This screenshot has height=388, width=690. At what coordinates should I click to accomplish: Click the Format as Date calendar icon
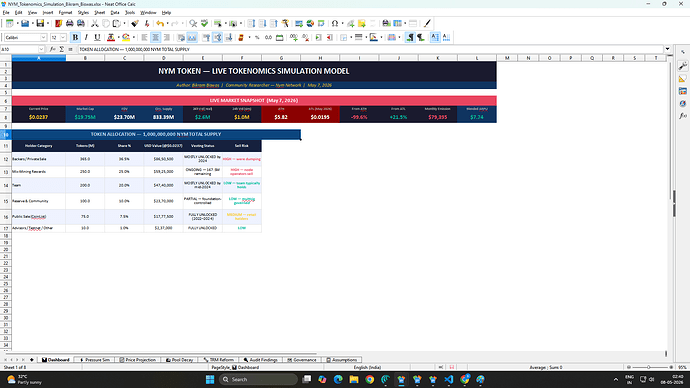tap(279, 37)
